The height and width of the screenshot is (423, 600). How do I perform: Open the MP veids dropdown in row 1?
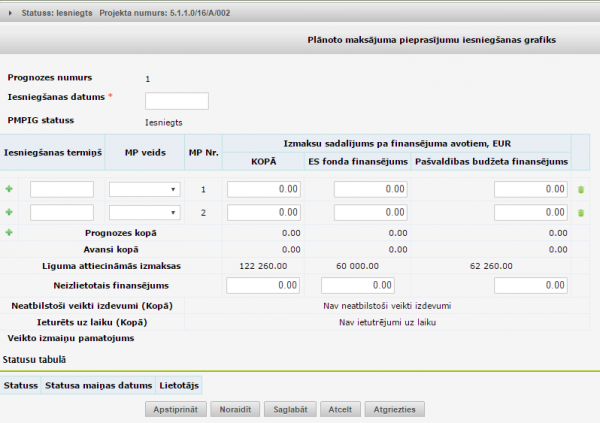click(x=144, y=188)
